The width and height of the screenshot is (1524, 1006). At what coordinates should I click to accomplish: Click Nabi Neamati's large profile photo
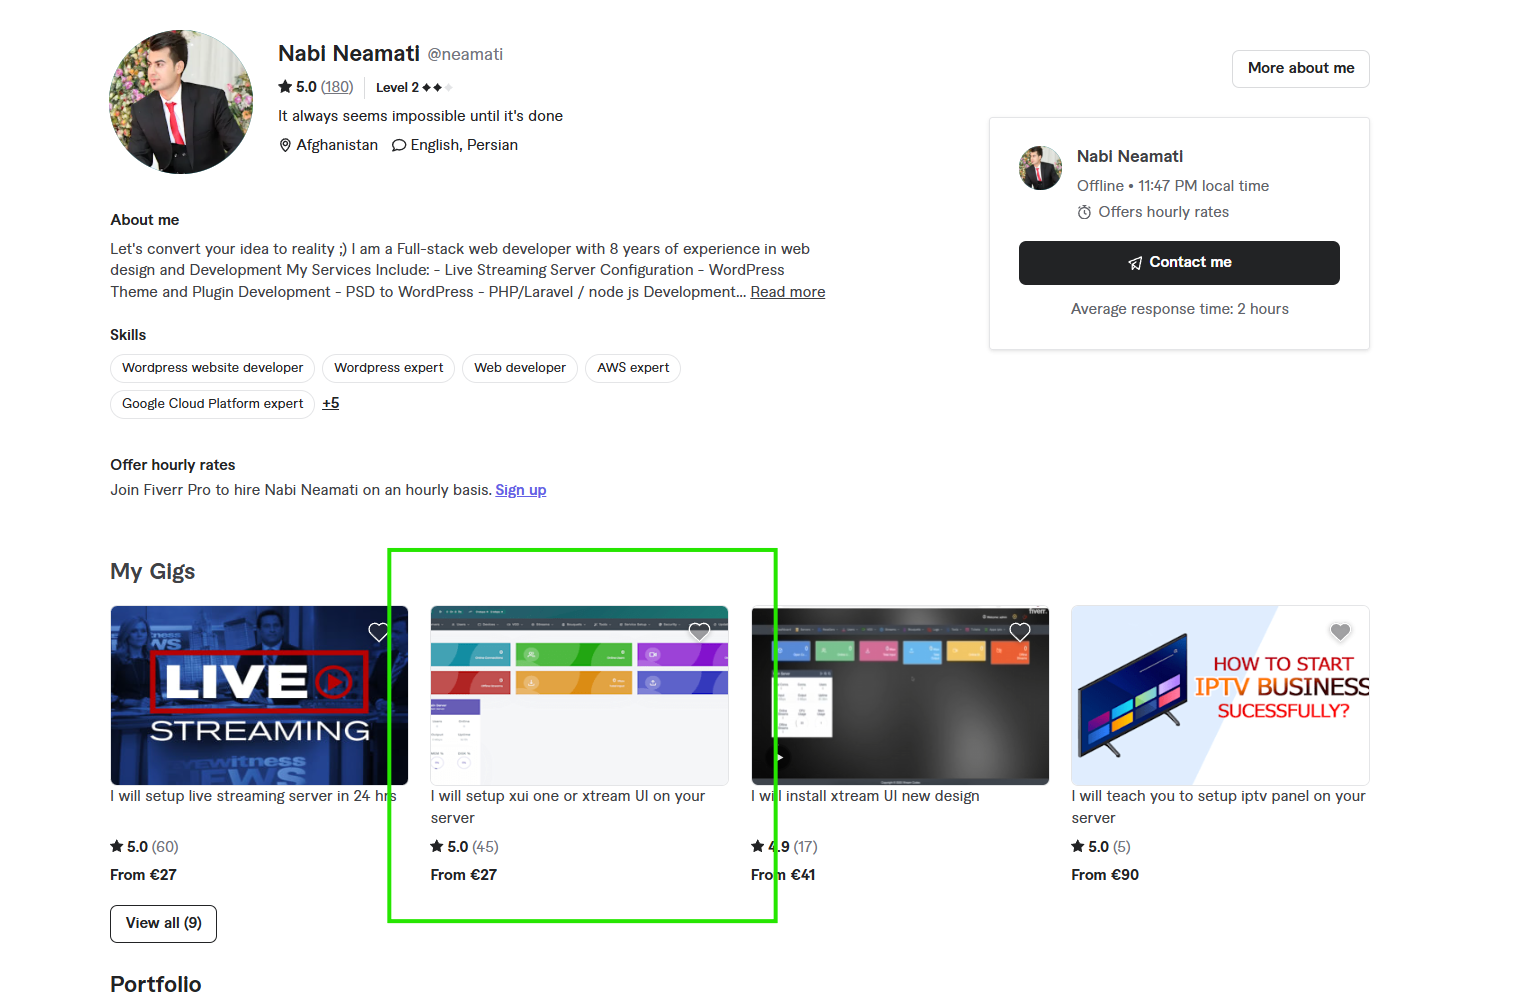(x=181, y=102)
